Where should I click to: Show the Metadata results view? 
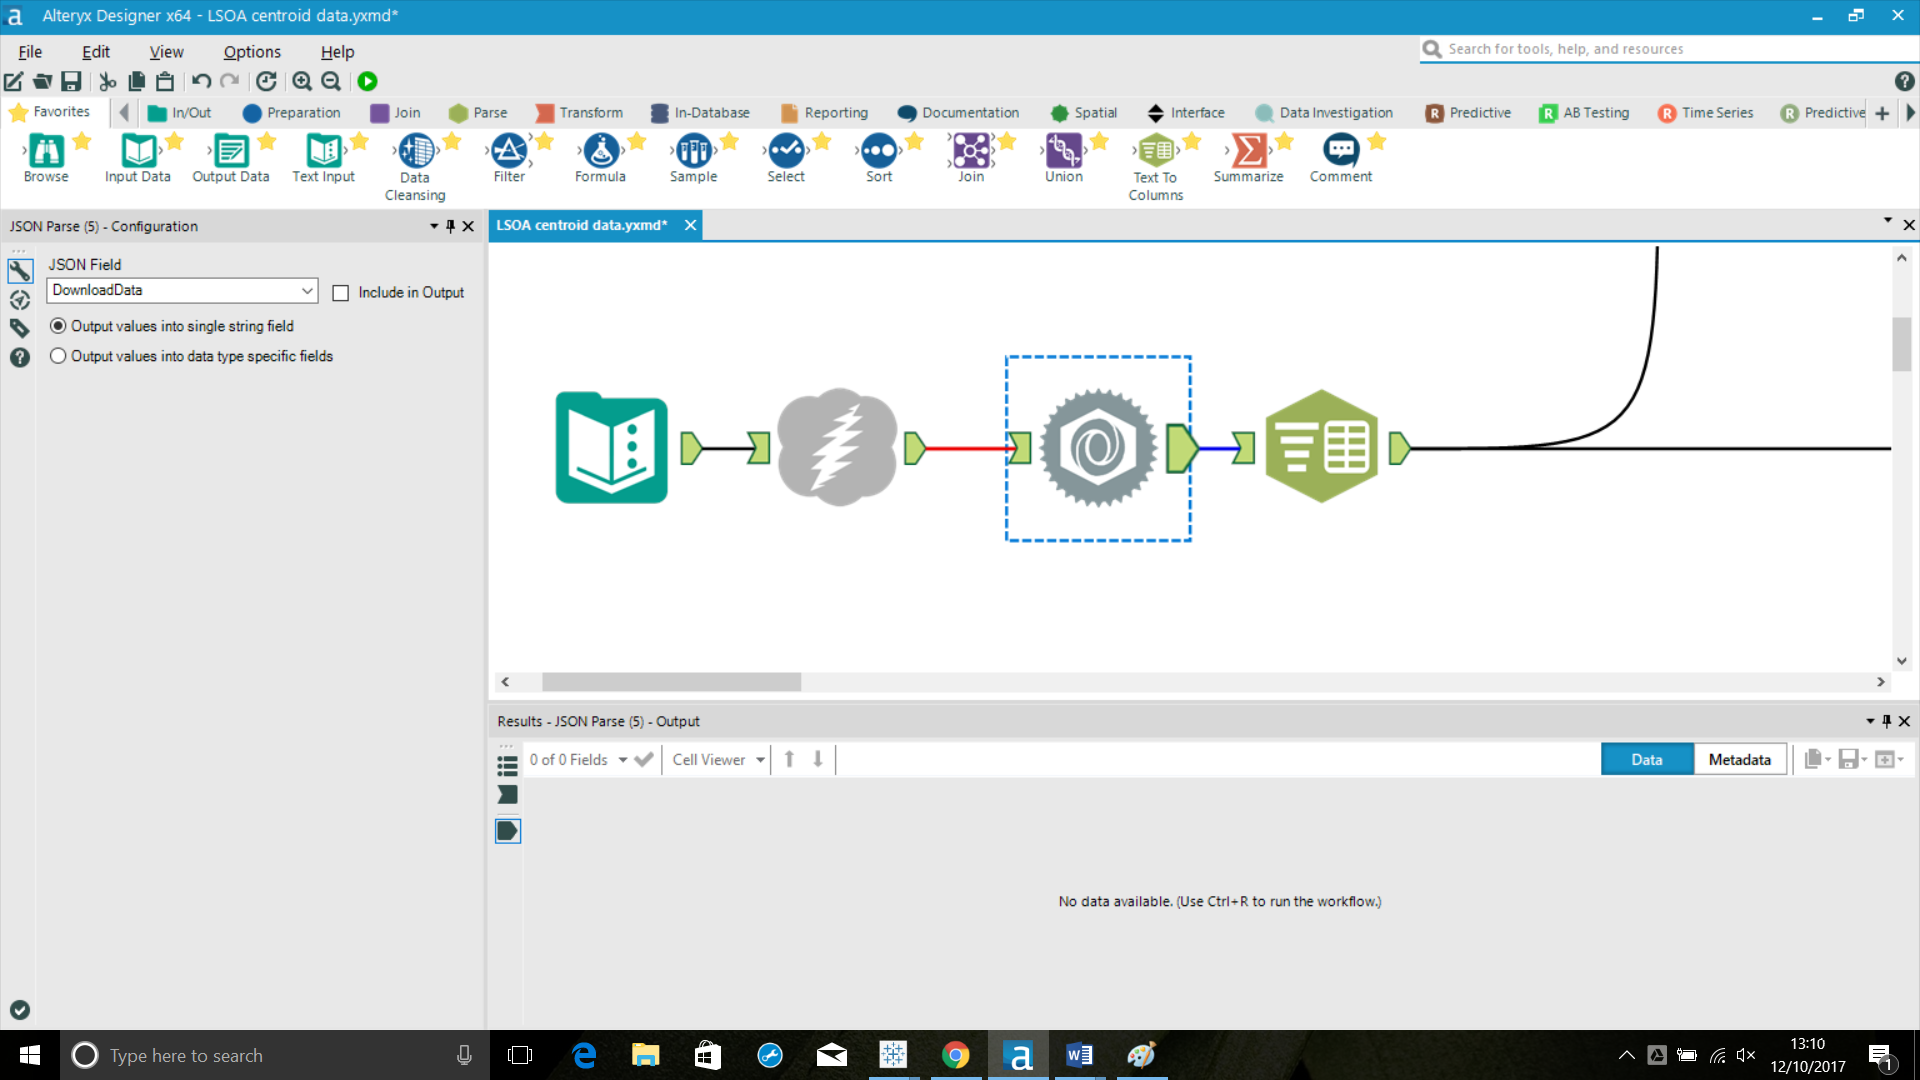click(1739, 760)
